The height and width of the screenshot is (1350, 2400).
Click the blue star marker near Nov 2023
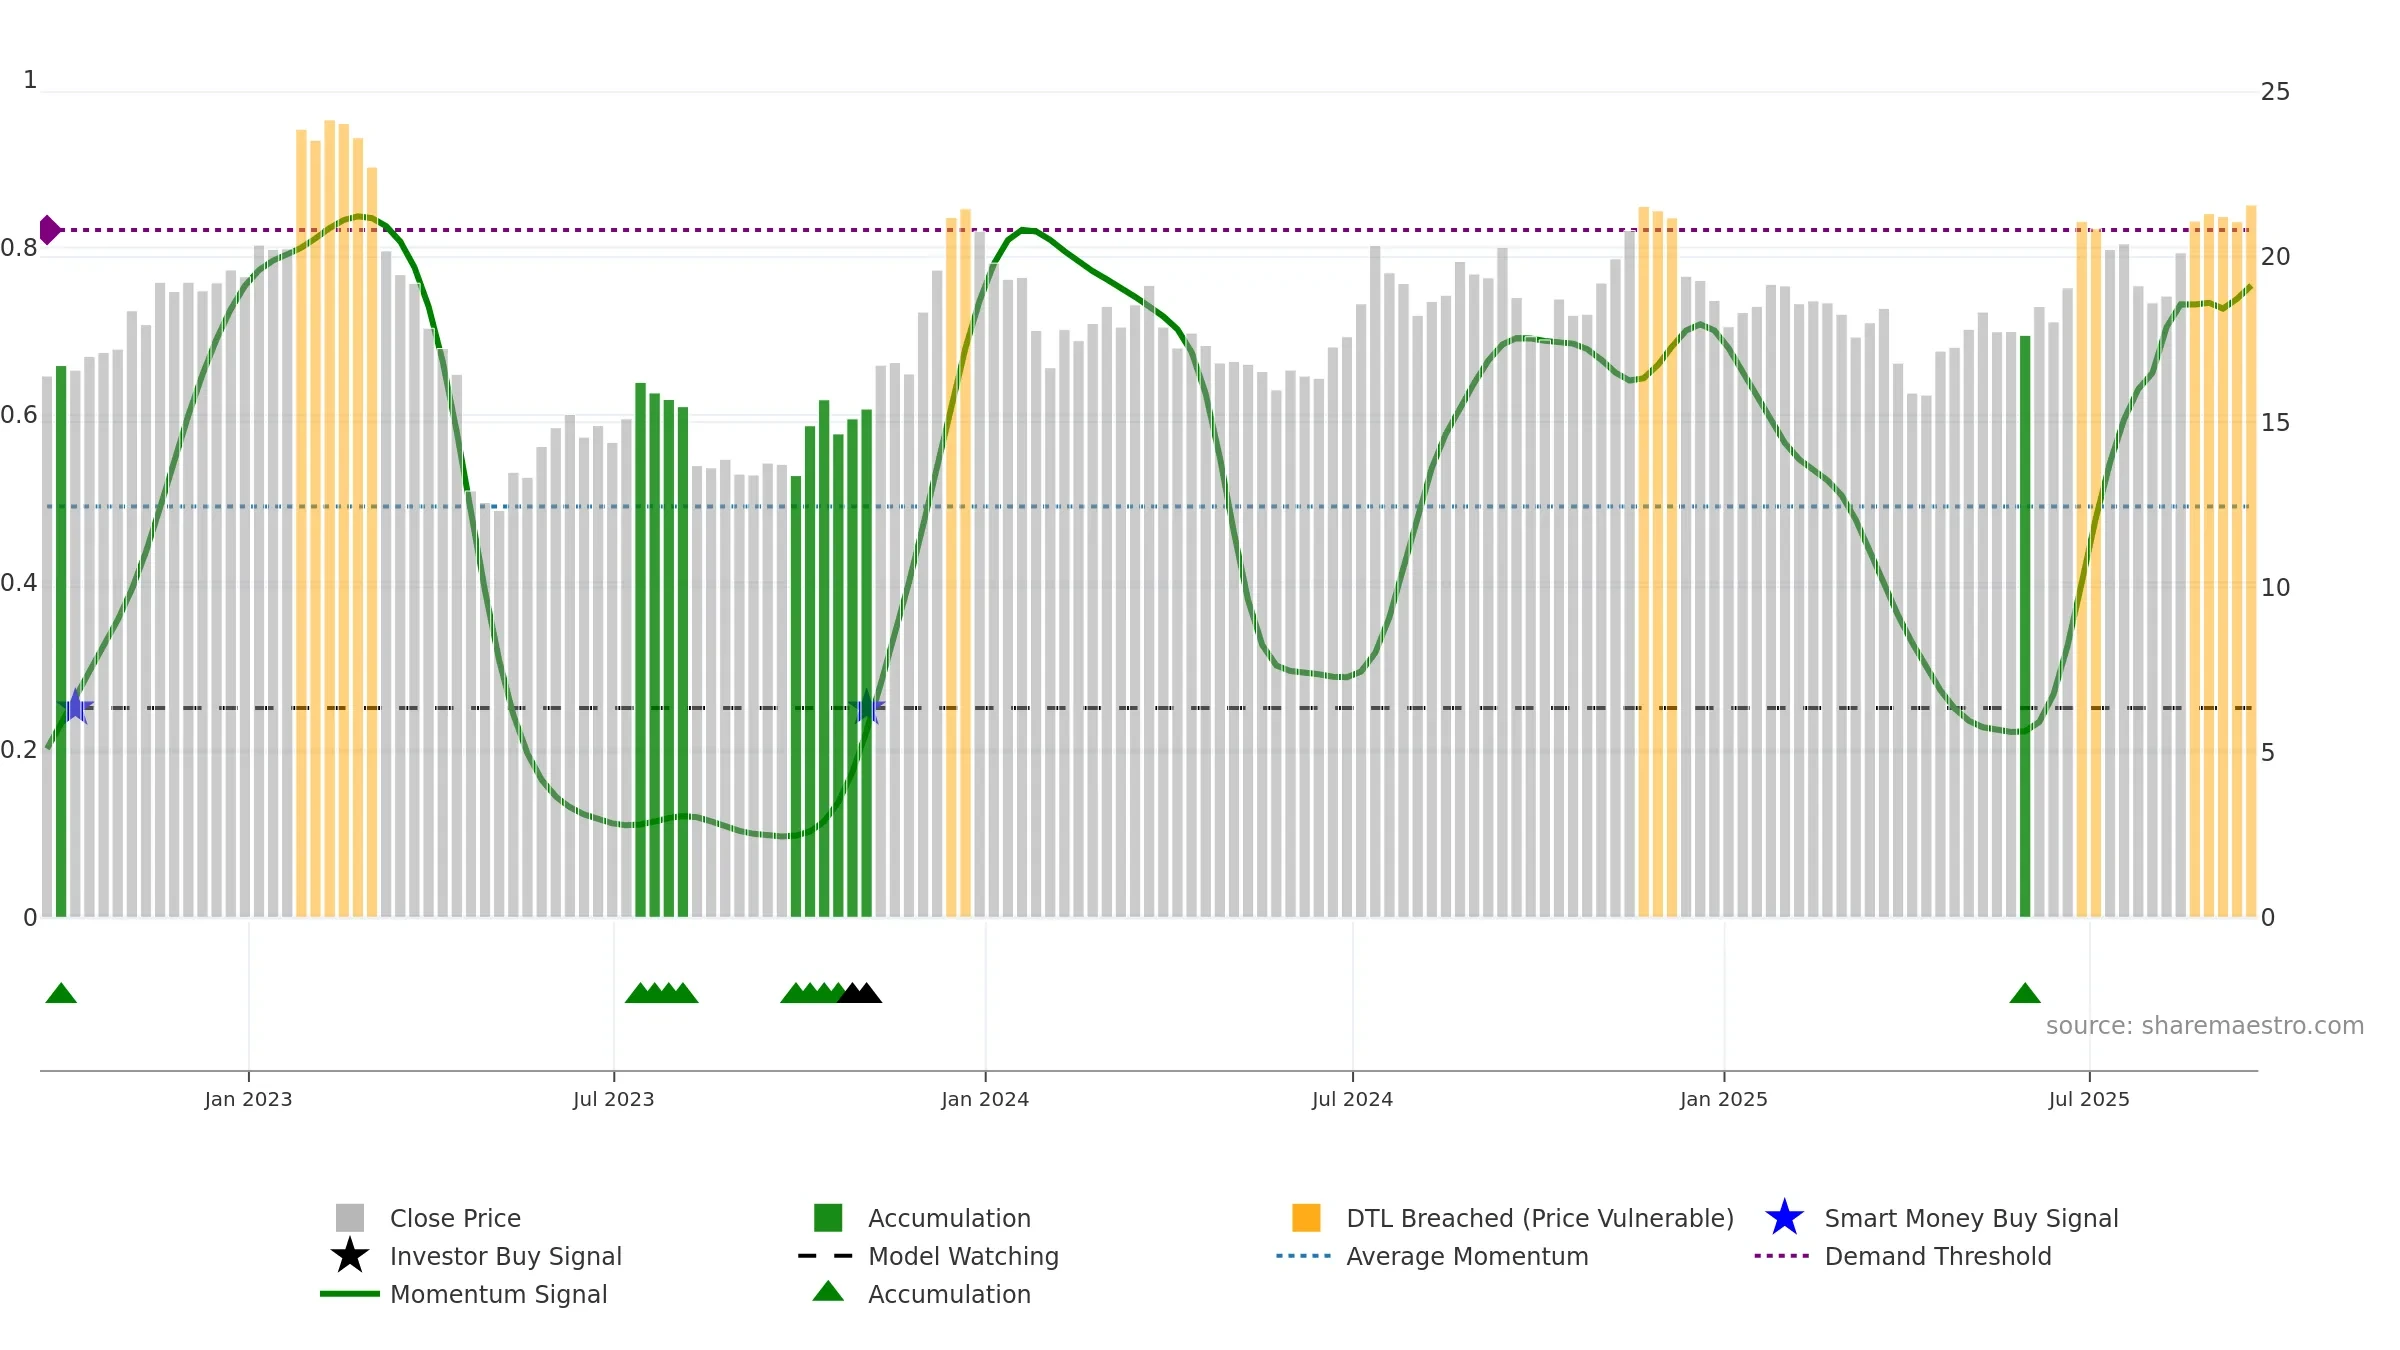pos(867,707)
